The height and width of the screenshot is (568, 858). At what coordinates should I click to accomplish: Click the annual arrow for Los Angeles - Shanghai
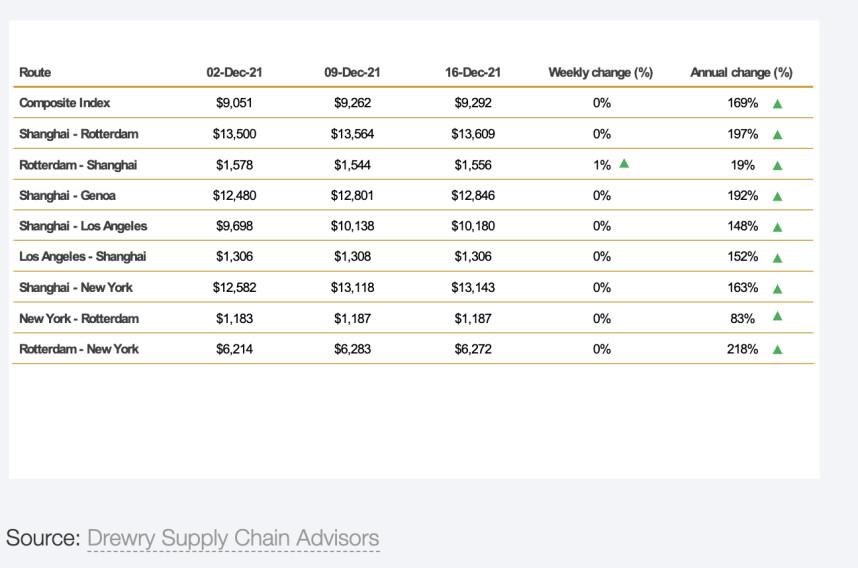[777, 258]
